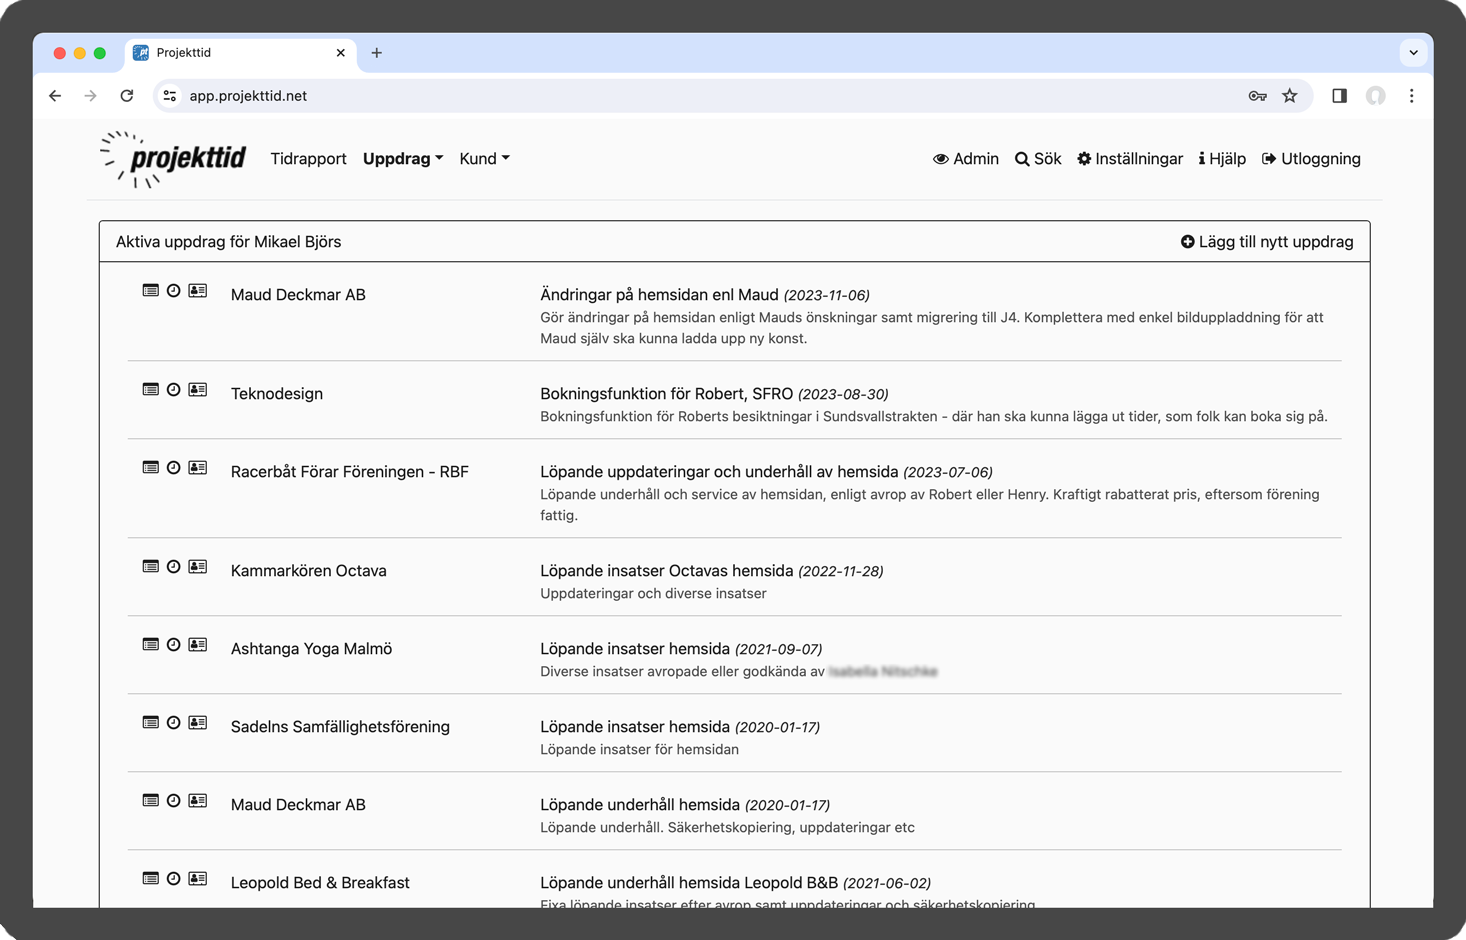This screenshot has width=1466, height=940.
Task: Expand the Uppdrag dropdown menu
Action: (402, 159)
